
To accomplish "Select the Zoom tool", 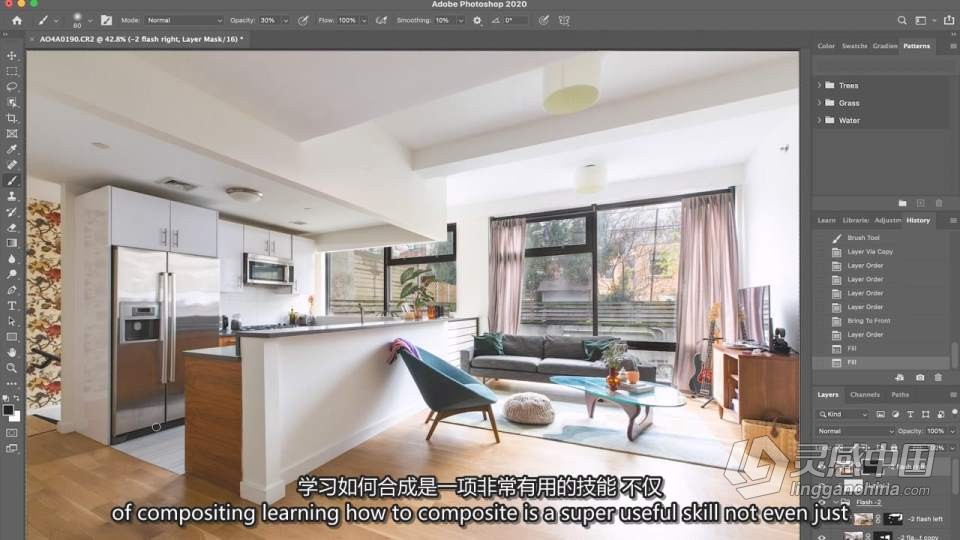I will [x=12, y=368].
